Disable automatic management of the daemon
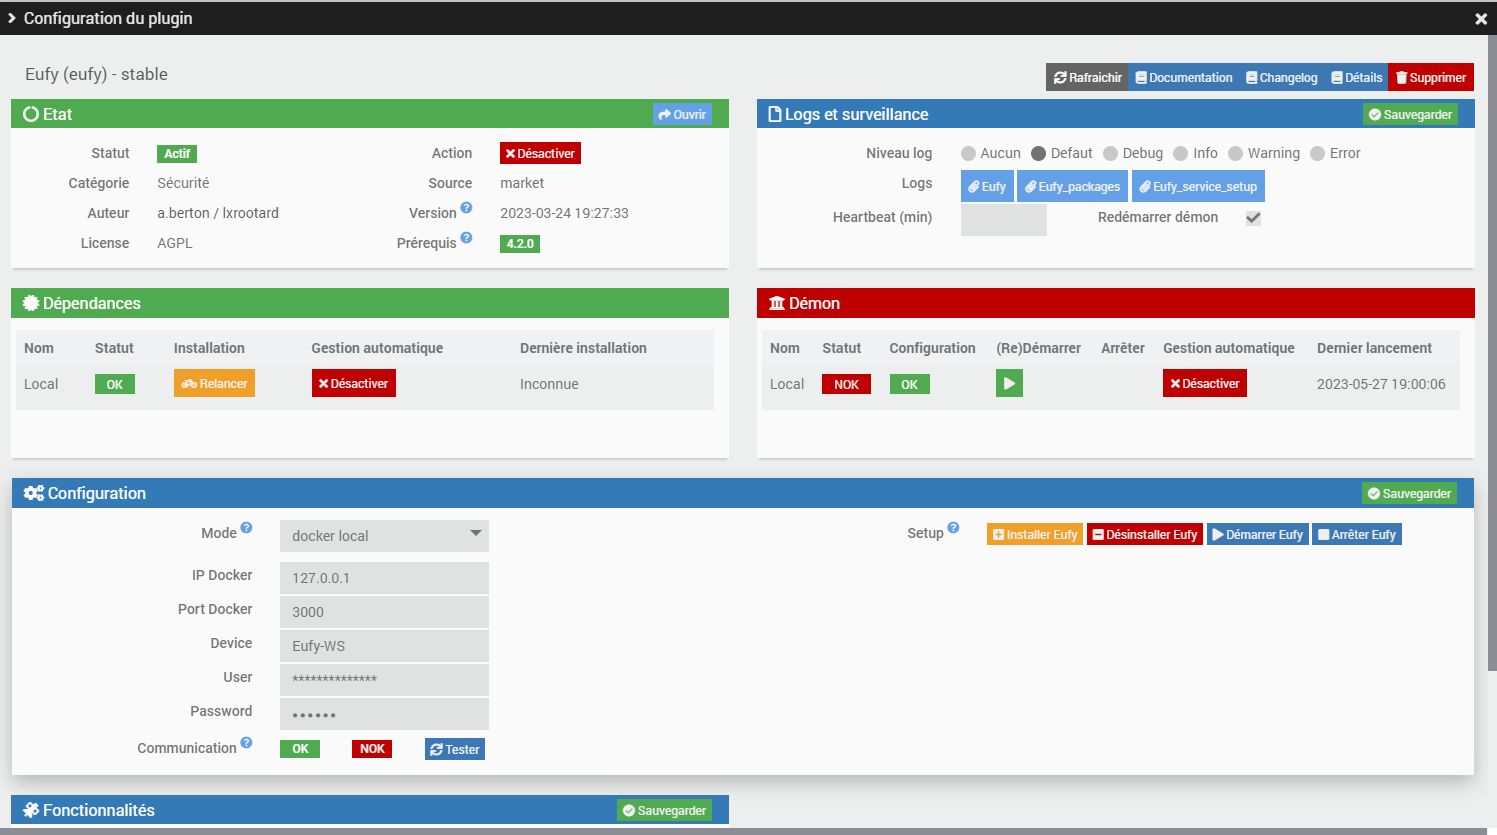The height and width of the screenshot is (835, 1497). tap(1204, 383)
